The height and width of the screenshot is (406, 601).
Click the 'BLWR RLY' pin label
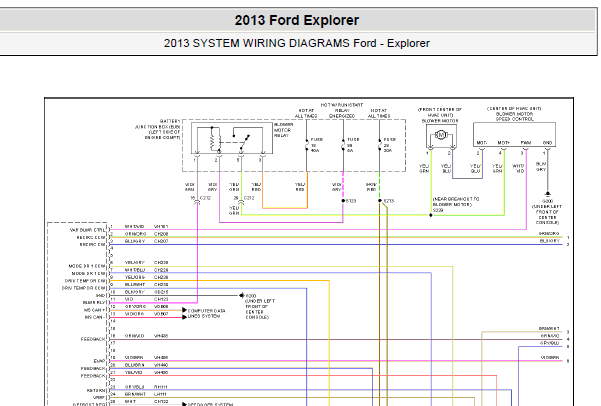click(x=94, y=302)
